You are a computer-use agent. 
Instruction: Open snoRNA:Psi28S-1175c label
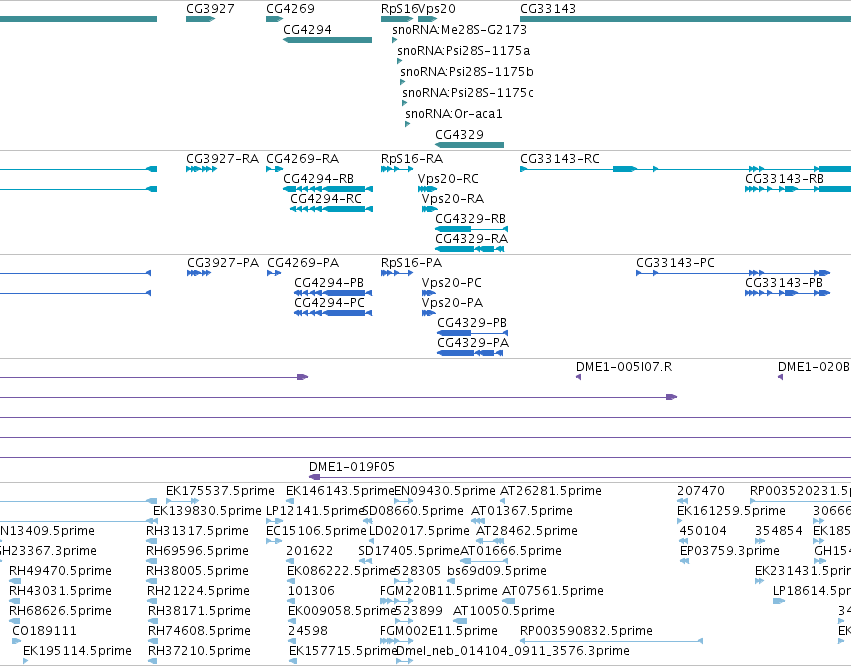click(x=468, y=93)
